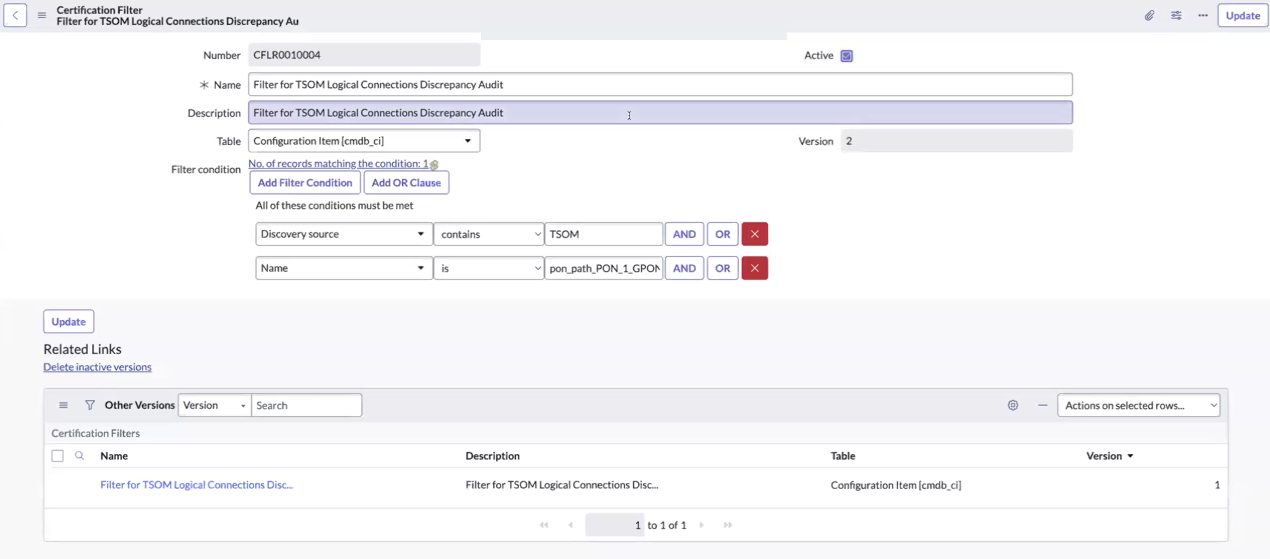Viewport: 1270px width, 559px height.
Task: Click the column search magnifier icon
Action: 80,456
